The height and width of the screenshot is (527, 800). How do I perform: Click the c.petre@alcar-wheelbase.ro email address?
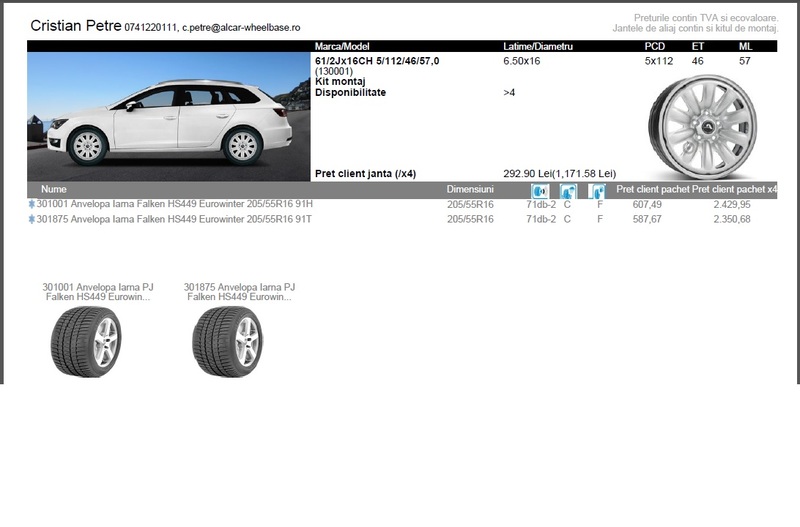click(x=241, y=28)
